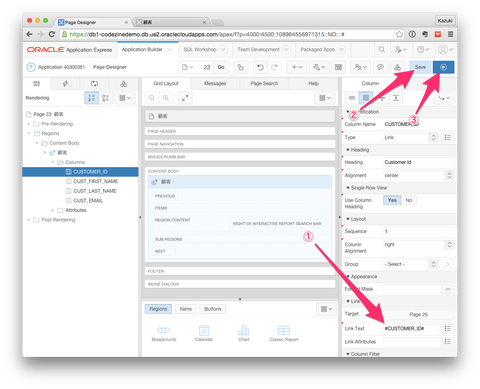Collapse the Columns tree node

52,162
